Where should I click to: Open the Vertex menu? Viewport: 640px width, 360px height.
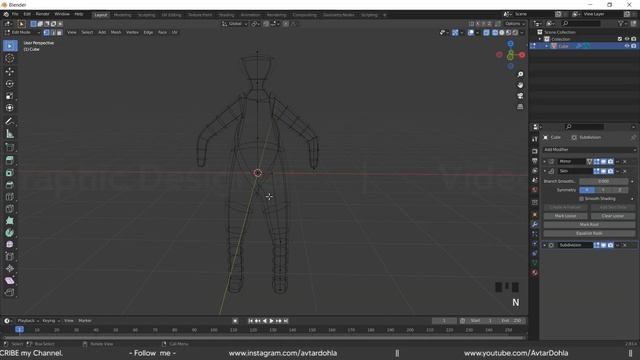pyautogui.click(x=132, y=32)
